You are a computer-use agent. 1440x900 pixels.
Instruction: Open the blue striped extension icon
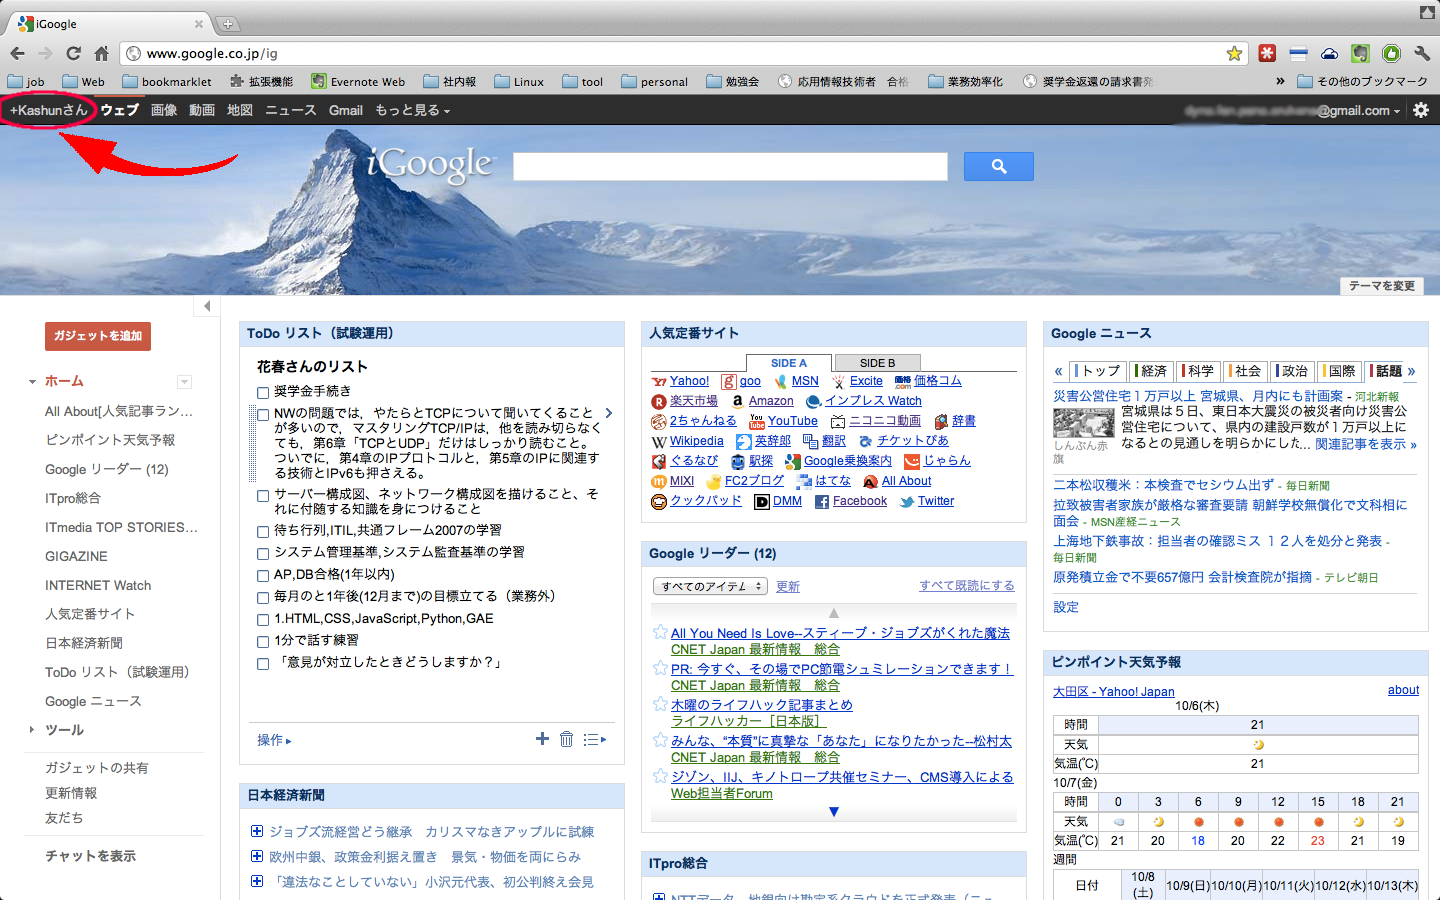click(x=1298, y=53)
